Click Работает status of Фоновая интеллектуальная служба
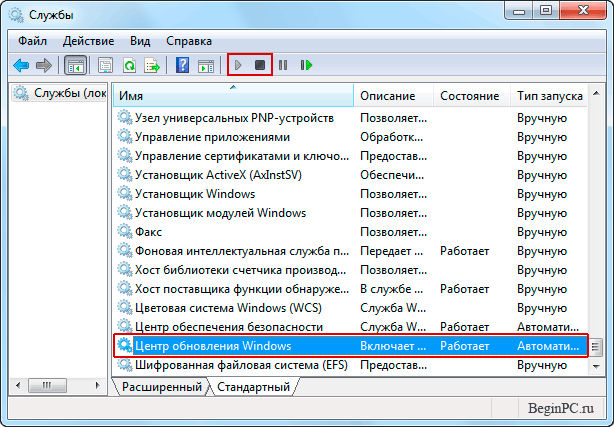This screenshot has height=427, width=614. click(x=464, y=251)
